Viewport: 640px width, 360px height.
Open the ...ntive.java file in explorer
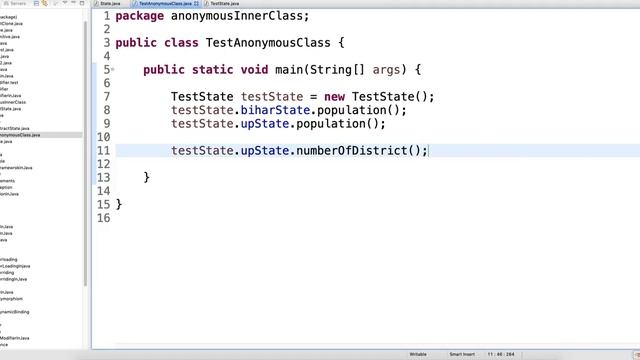[x=10, y=37]
